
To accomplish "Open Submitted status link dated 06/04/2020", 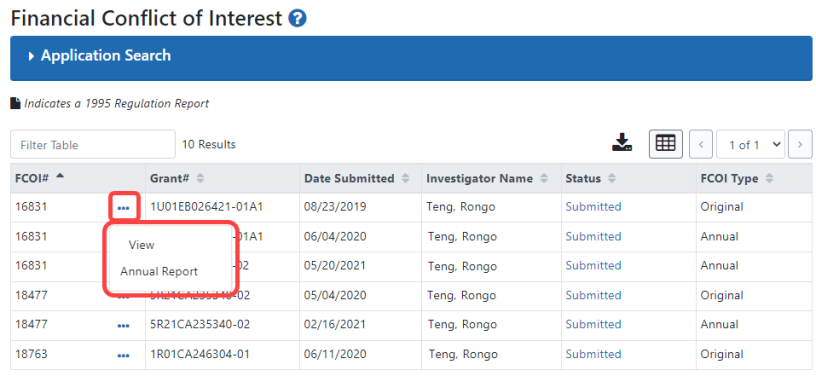I will click(593, 236).
